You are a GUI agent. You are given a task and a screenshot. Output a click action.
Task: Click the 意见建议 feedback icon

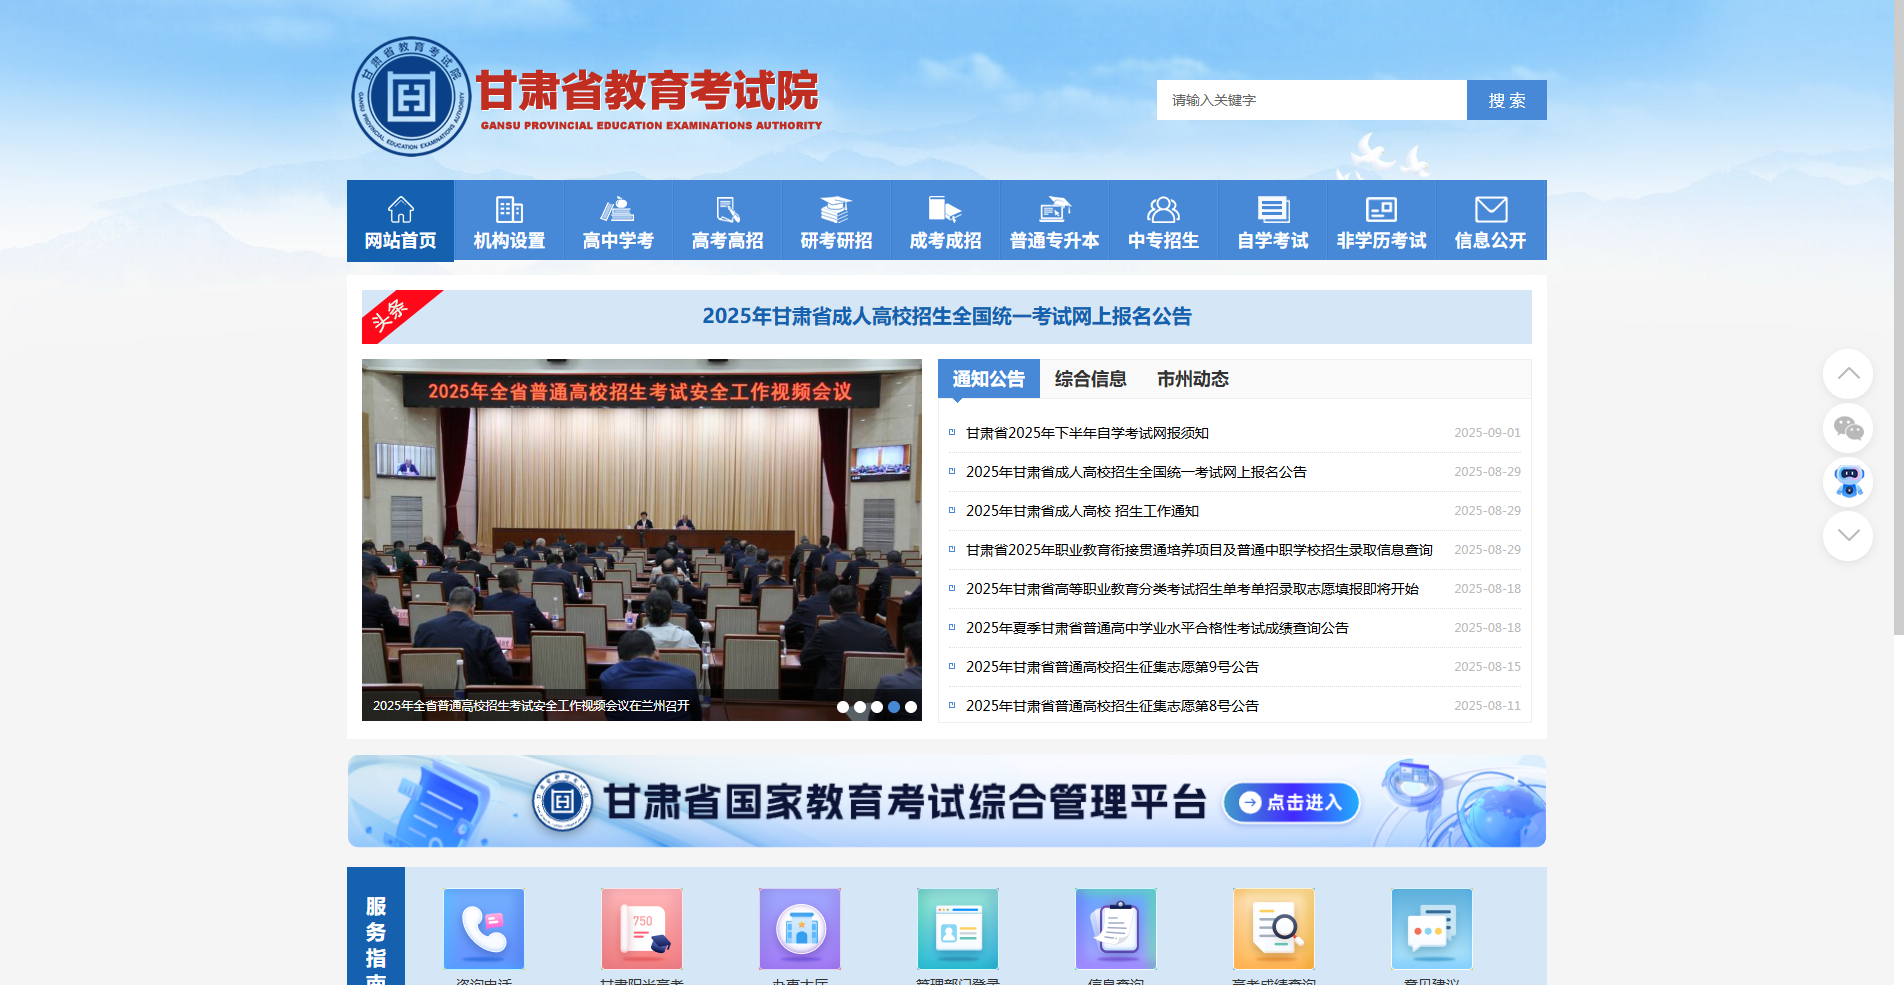point(1431,929)
